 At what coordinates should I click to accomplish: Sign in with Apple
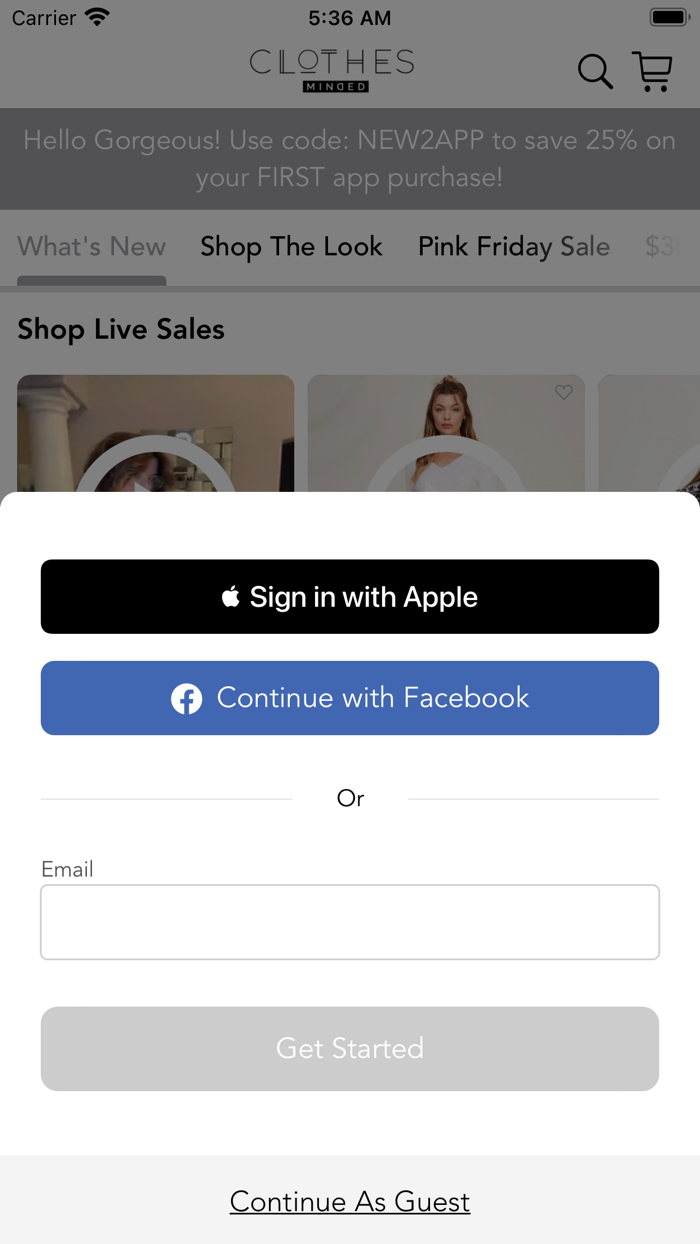pos(350,597)
